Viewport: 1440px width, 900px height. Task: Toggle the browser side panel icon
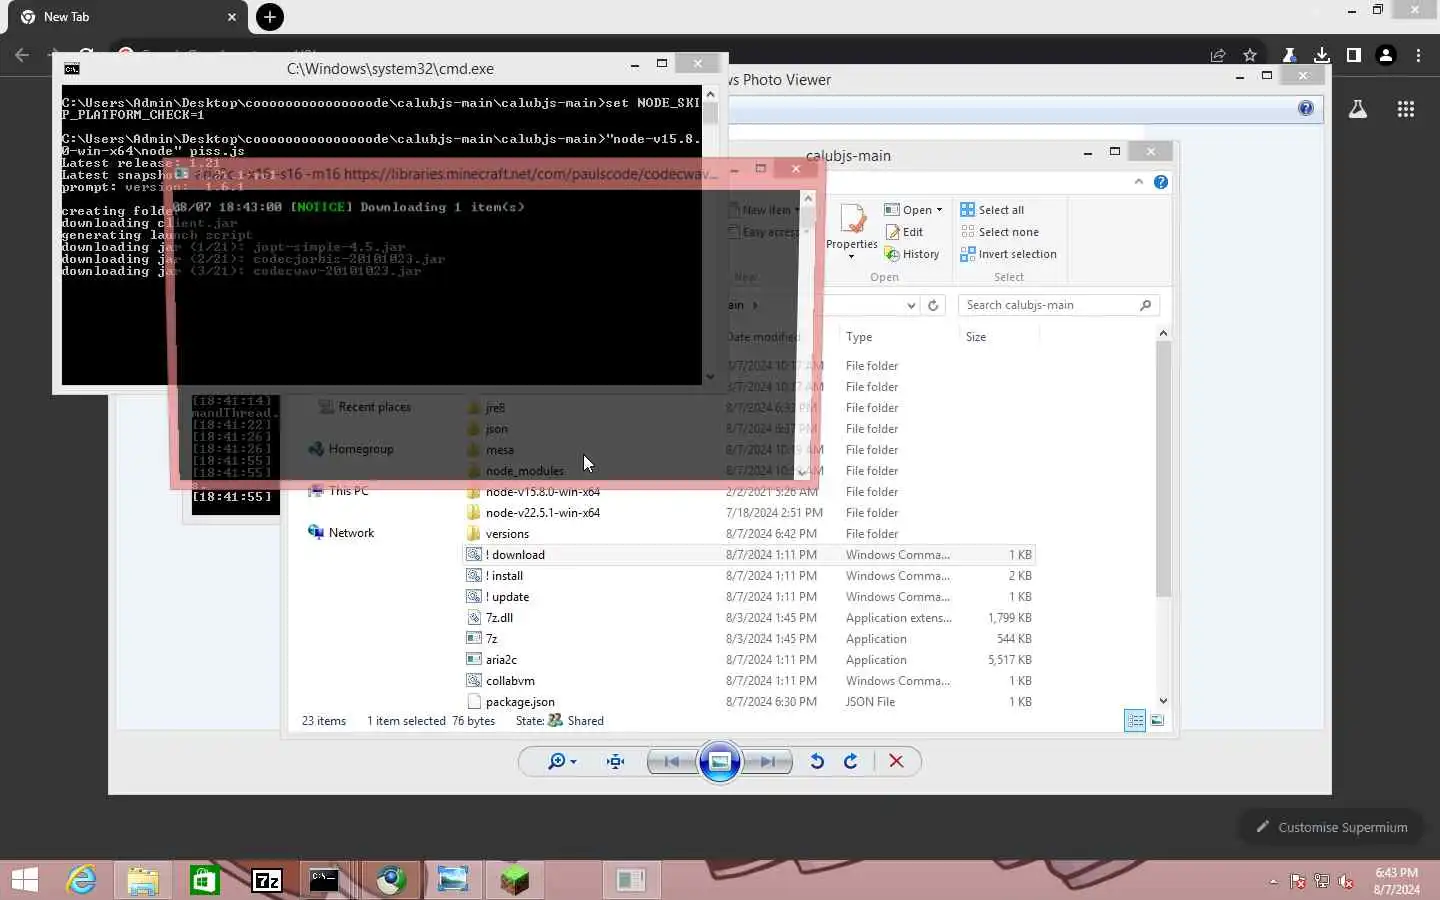click(1354, 55)
